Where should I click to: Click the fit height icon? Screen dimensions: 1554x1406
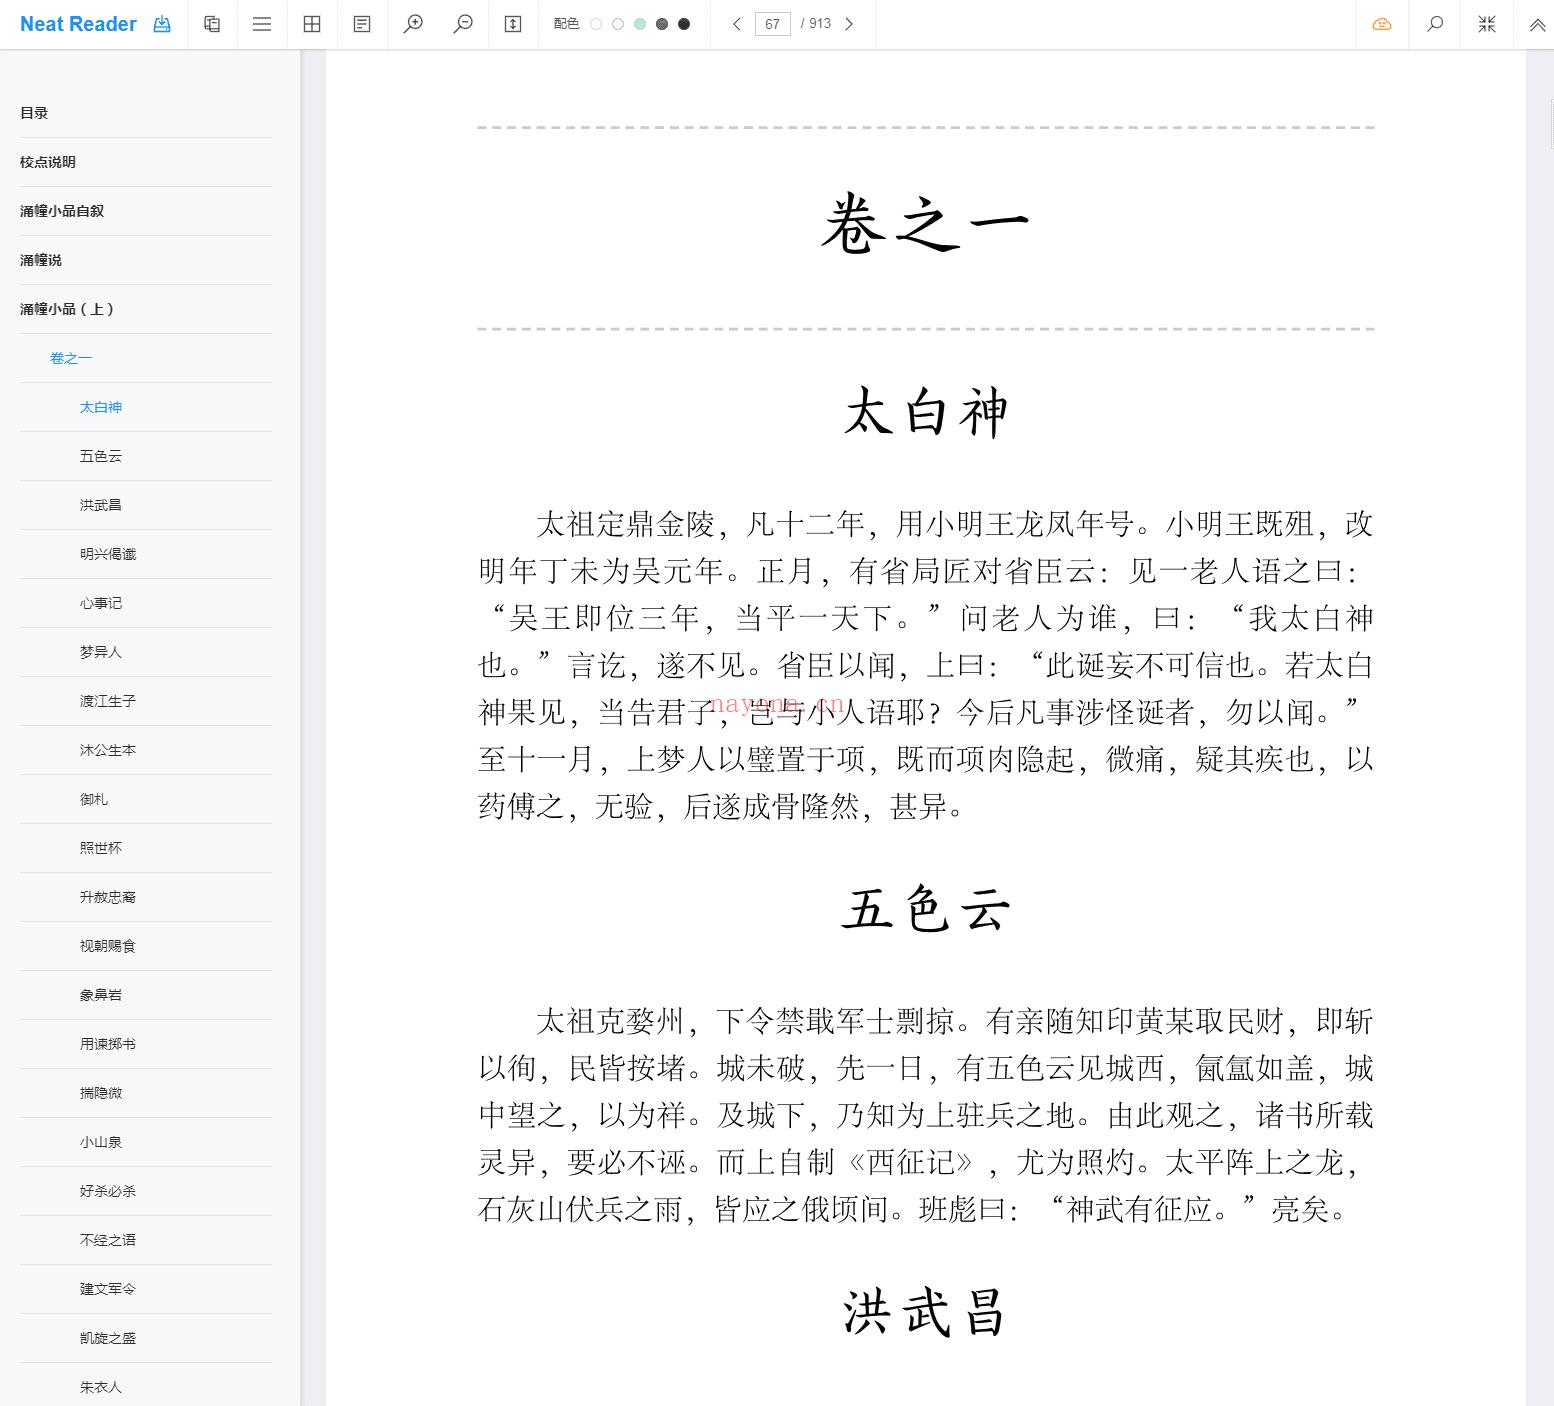click(513, 24)
